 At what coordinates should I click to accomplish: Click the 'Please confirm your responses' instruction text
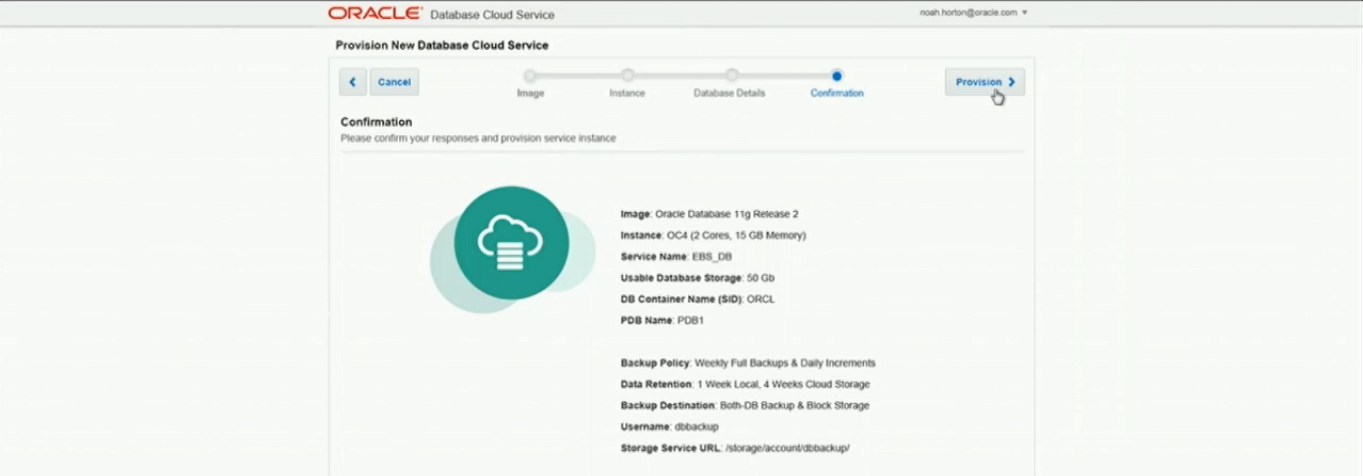coord(478,138)
